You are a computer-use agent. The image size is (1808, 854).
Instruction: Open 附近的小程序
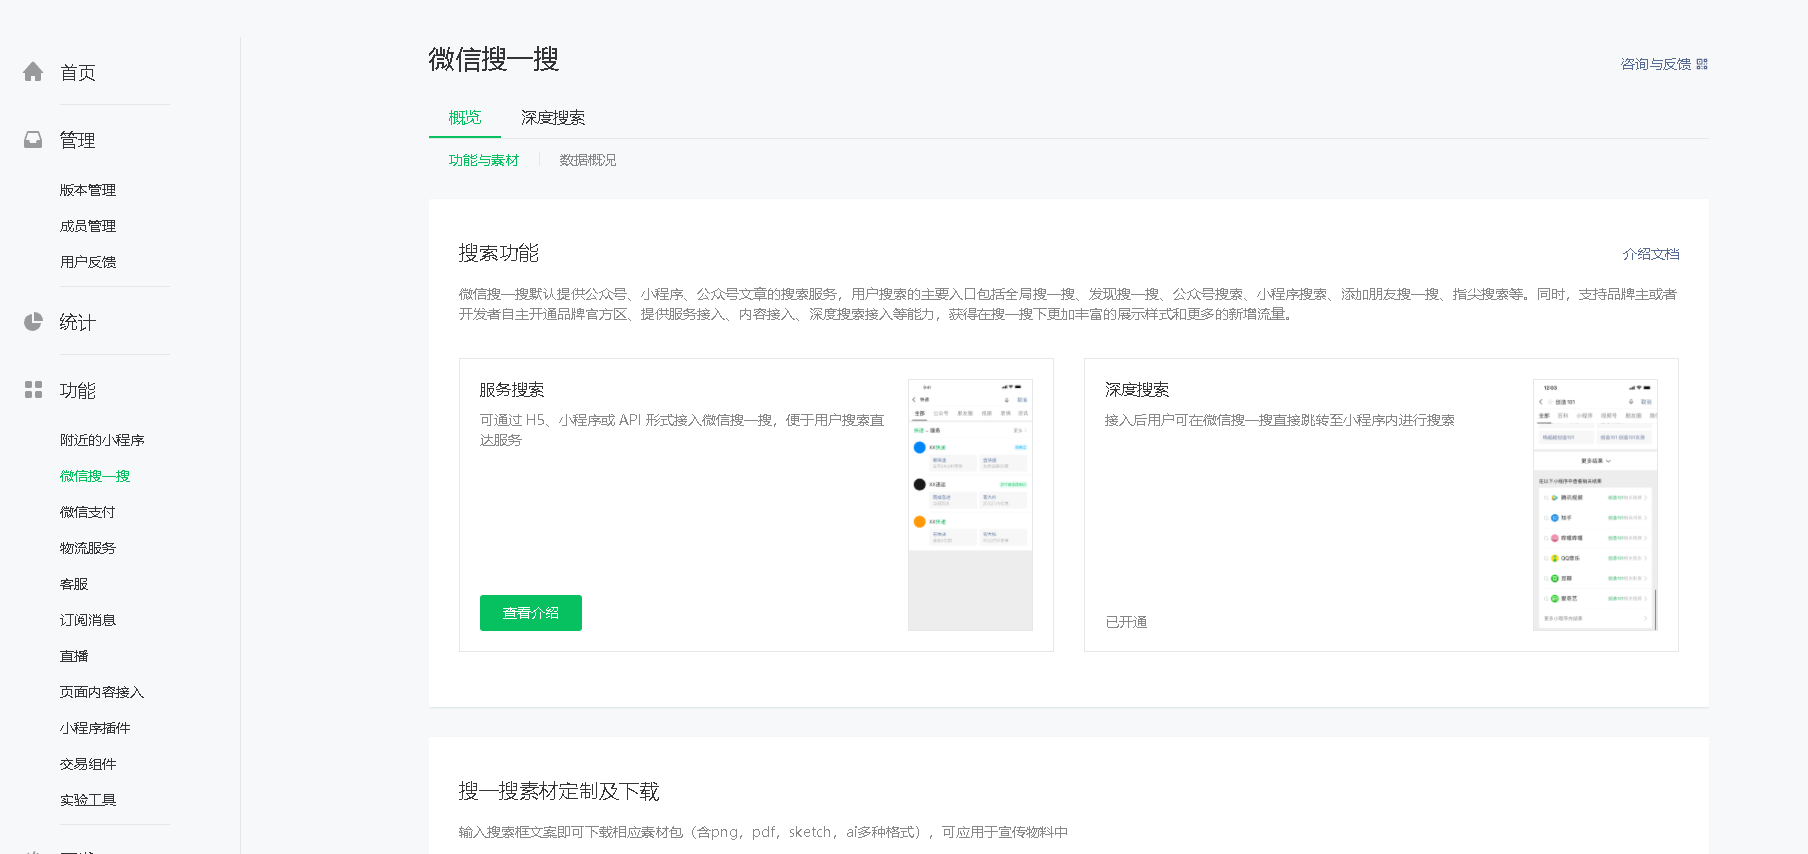(x=102, y=440)
